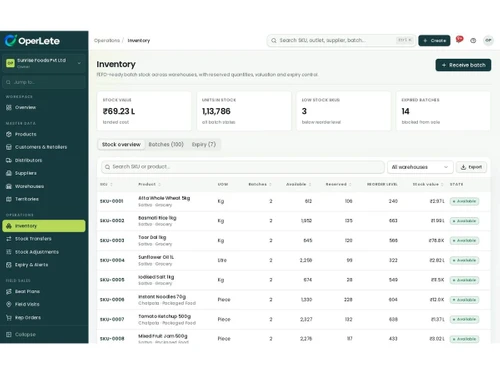Click Sunflower Oil 1L product

coord(156,257)
